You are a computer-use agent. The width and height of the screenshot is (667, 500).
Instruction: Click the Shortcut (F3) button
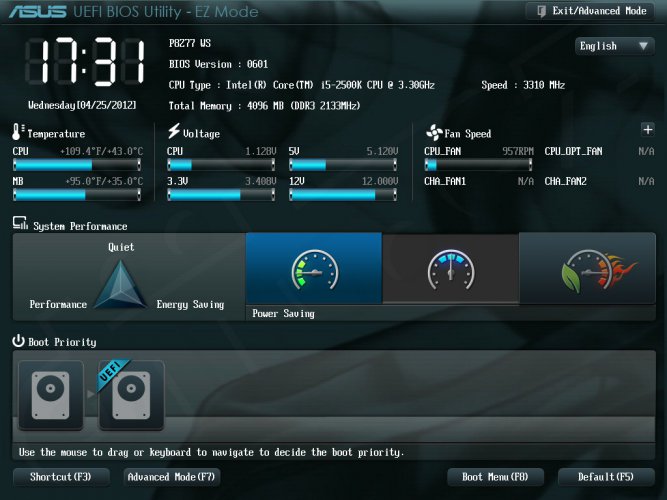tap(61, 477)
